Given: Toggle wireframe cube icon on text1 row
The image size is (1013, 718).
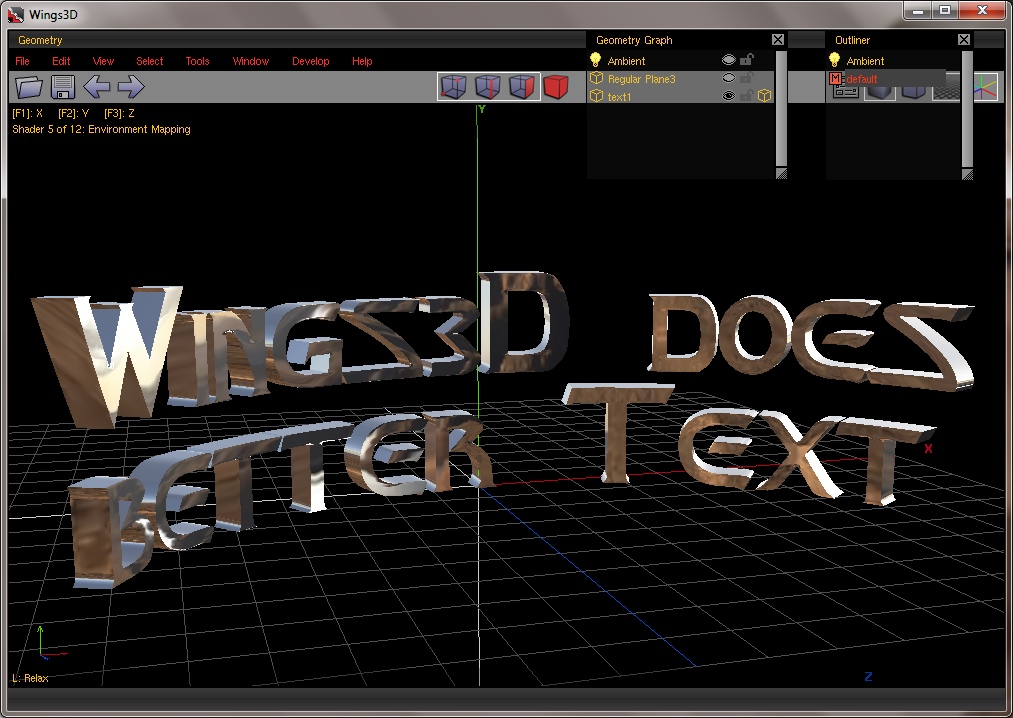Looking at the screenshot, I should [x=764, y=96].
